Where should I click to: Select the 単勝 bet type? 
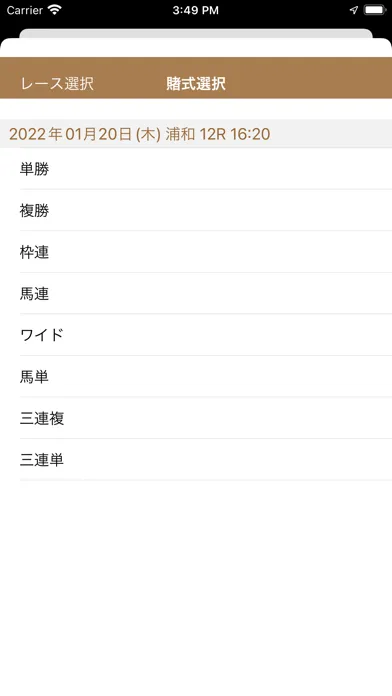point(196,169)
